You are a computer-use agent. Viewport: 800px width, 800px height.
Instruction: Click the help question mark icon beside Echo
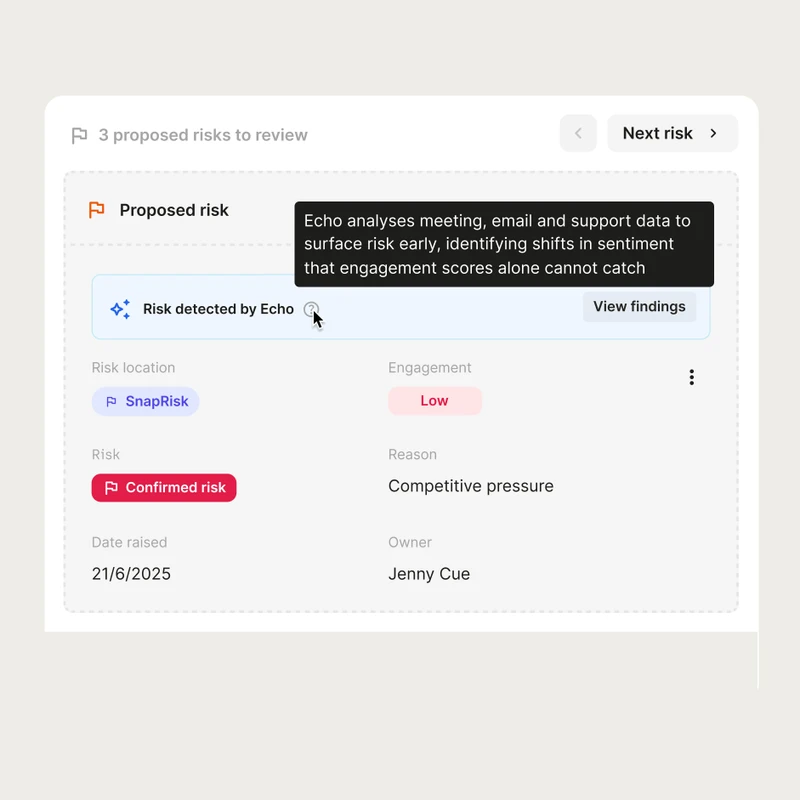click(x=311, y=309)
